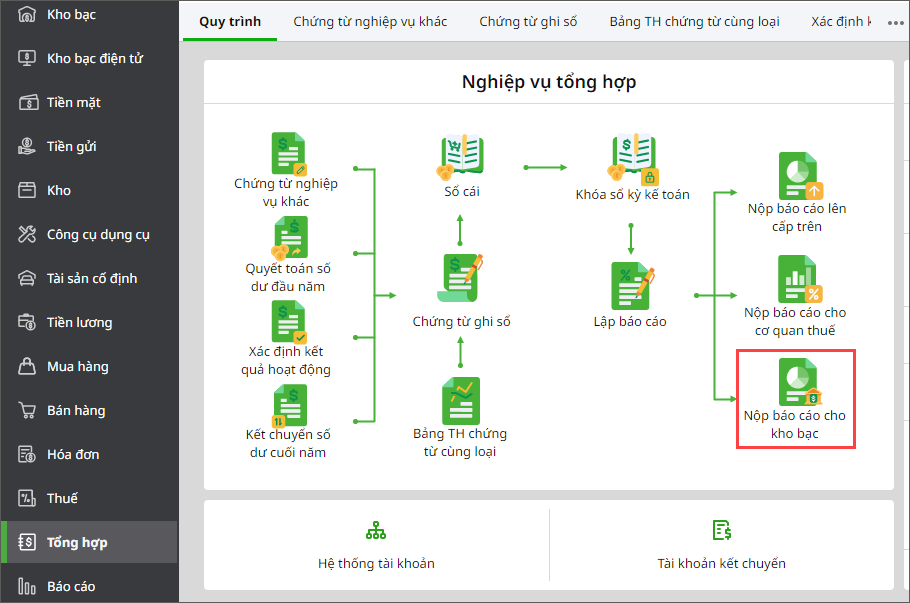This screenshot has width=910, height=603.
Task: Click the Sổ cái label
Action: [462, 192]
